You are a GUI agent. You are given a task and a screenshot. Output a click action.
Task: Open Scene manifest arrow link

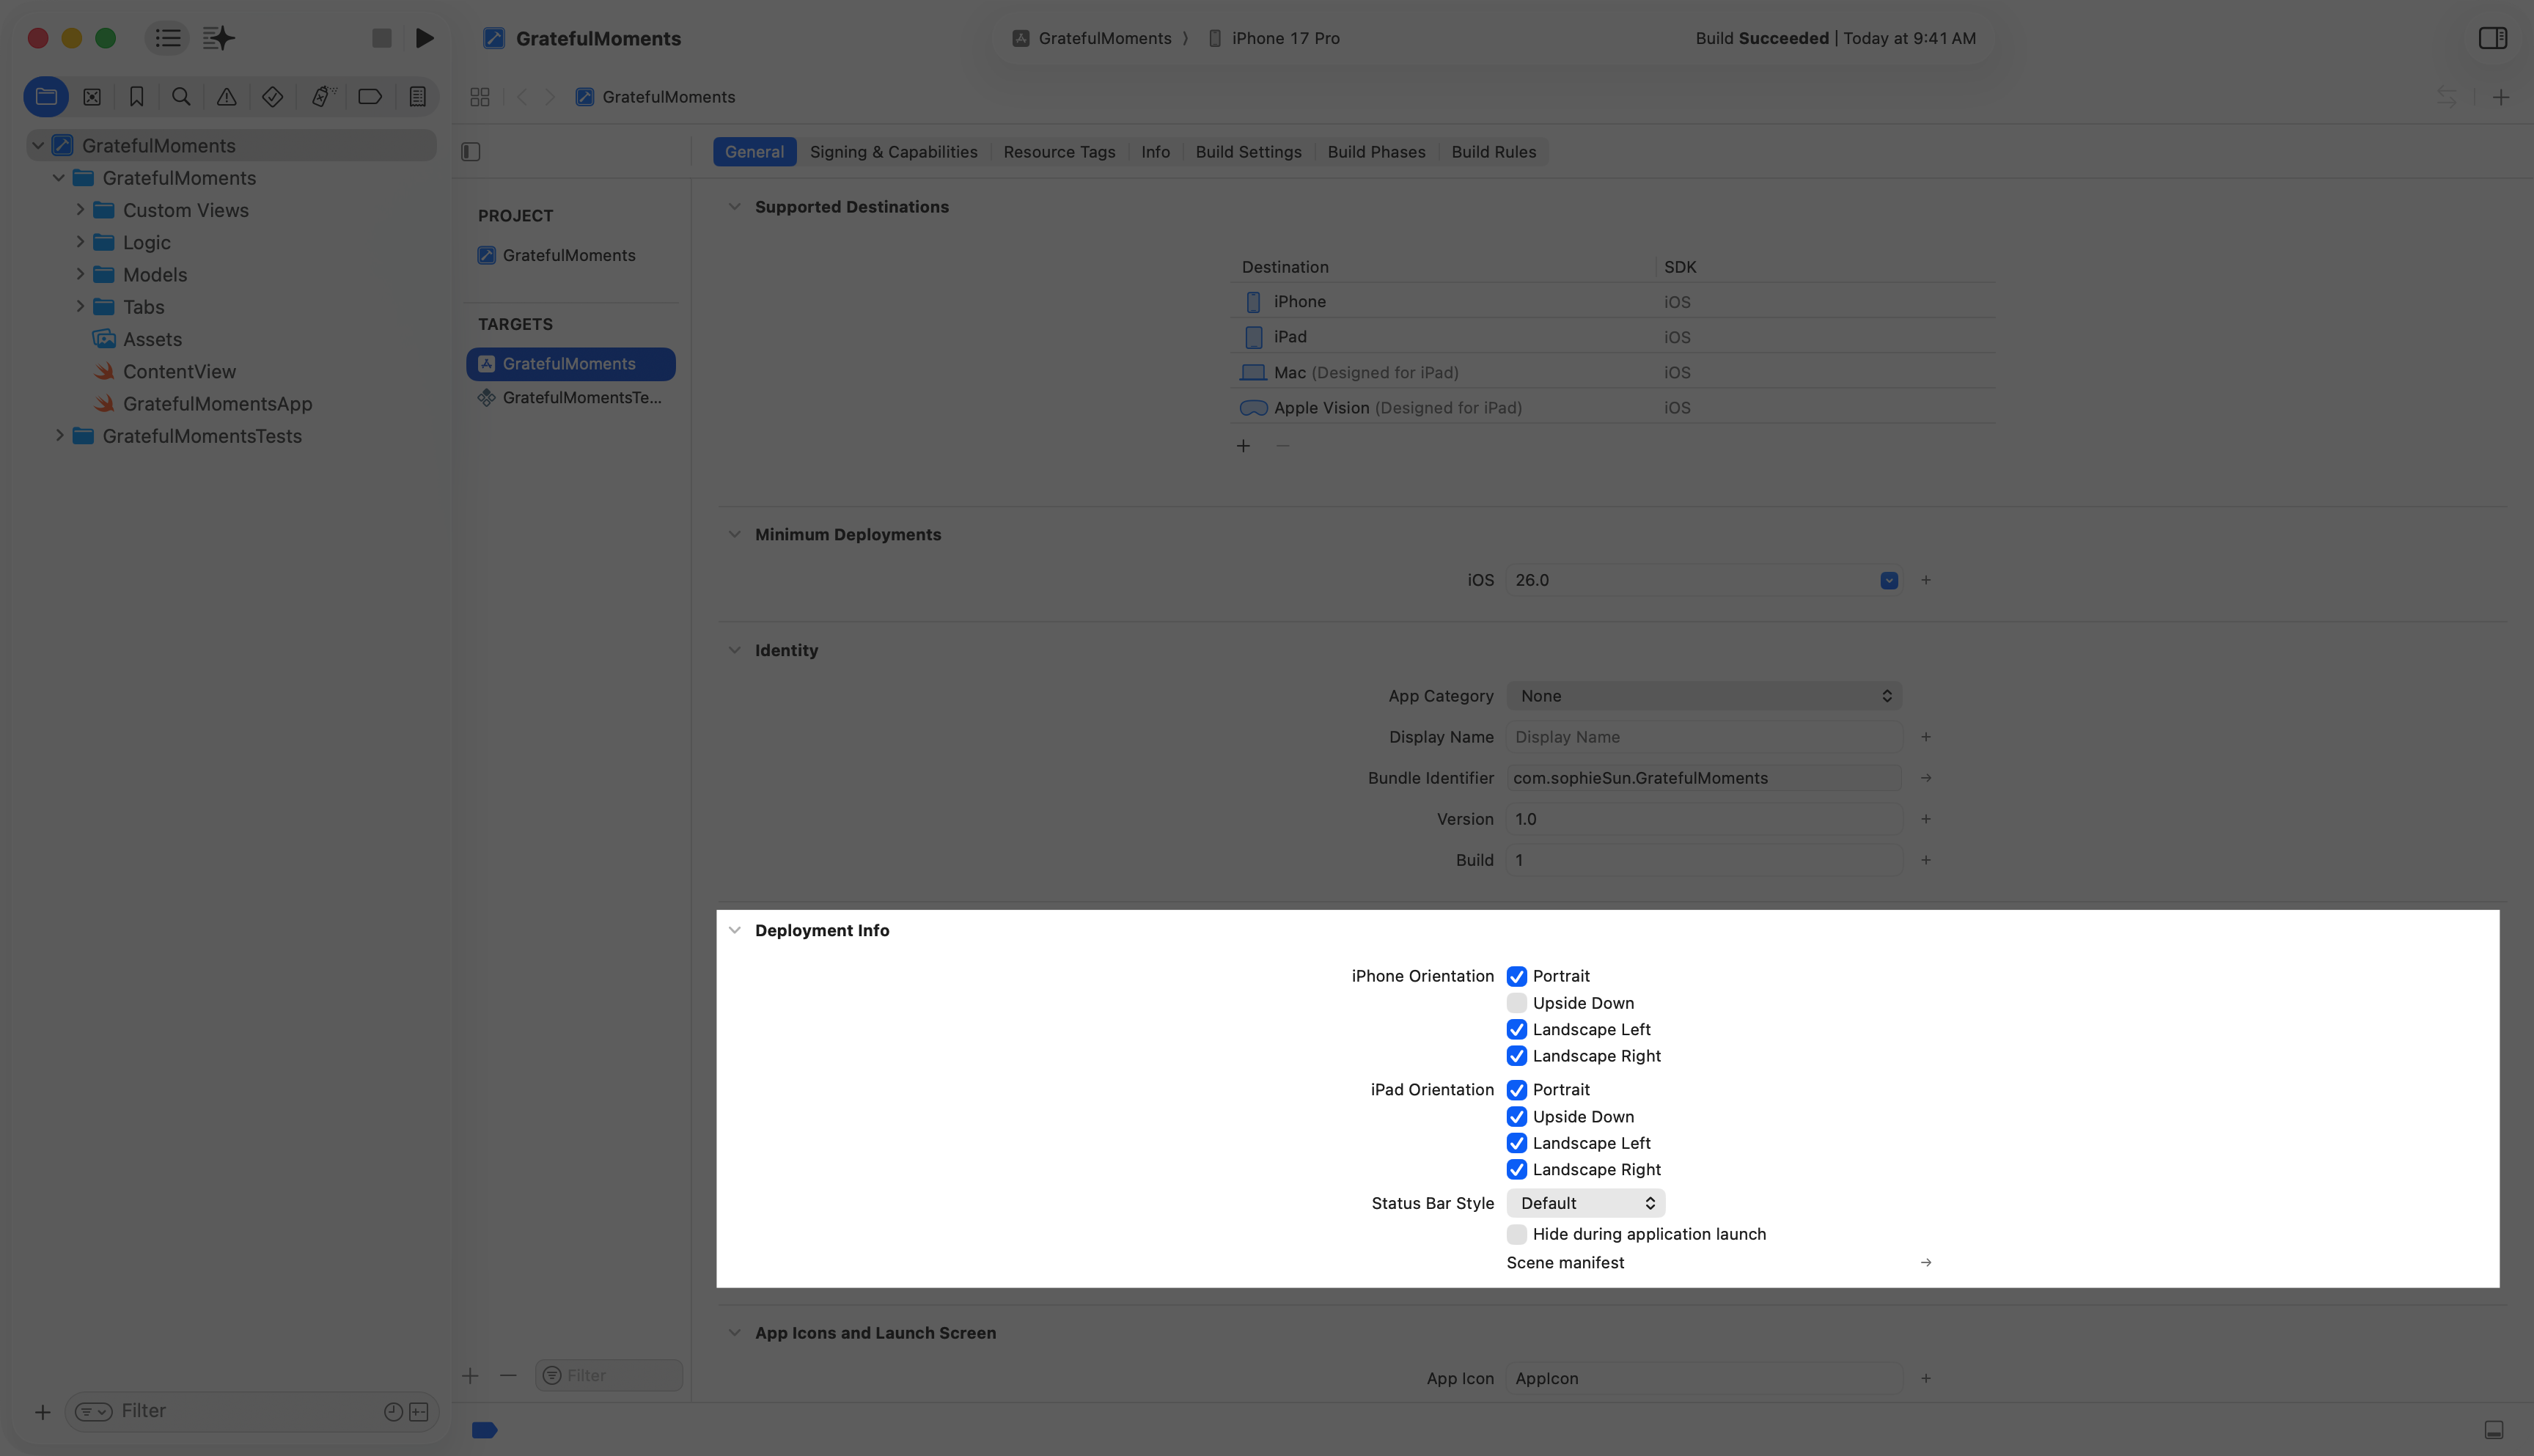1926,1263
